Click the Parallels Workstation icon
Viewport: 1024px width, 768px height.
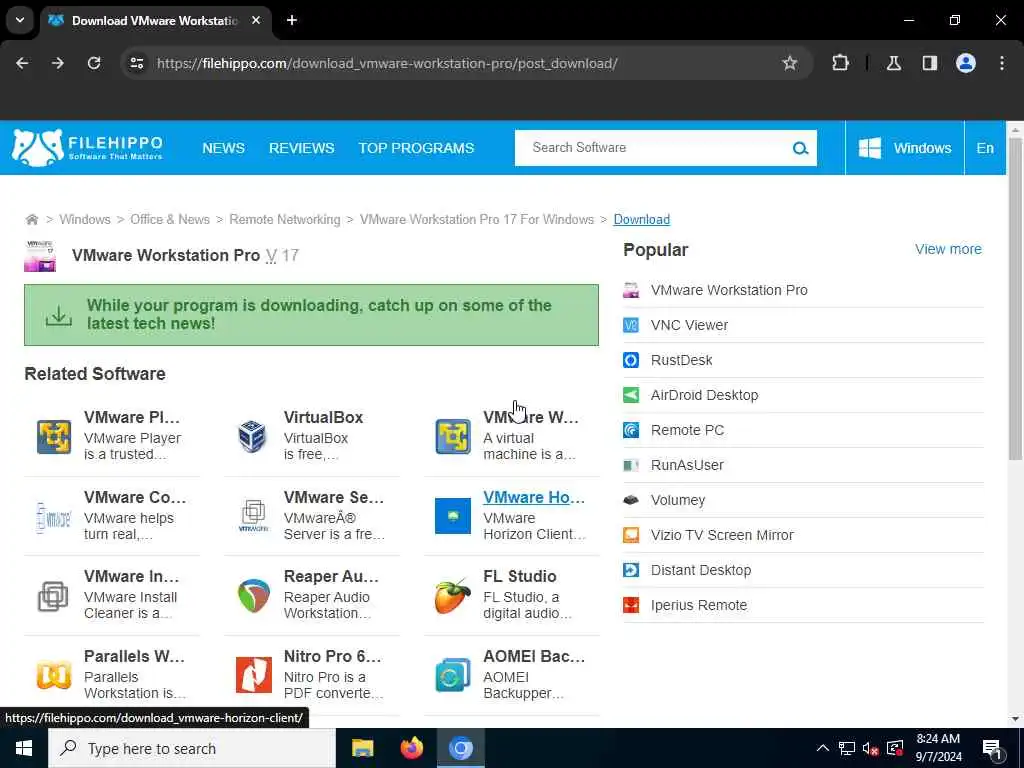54,675
